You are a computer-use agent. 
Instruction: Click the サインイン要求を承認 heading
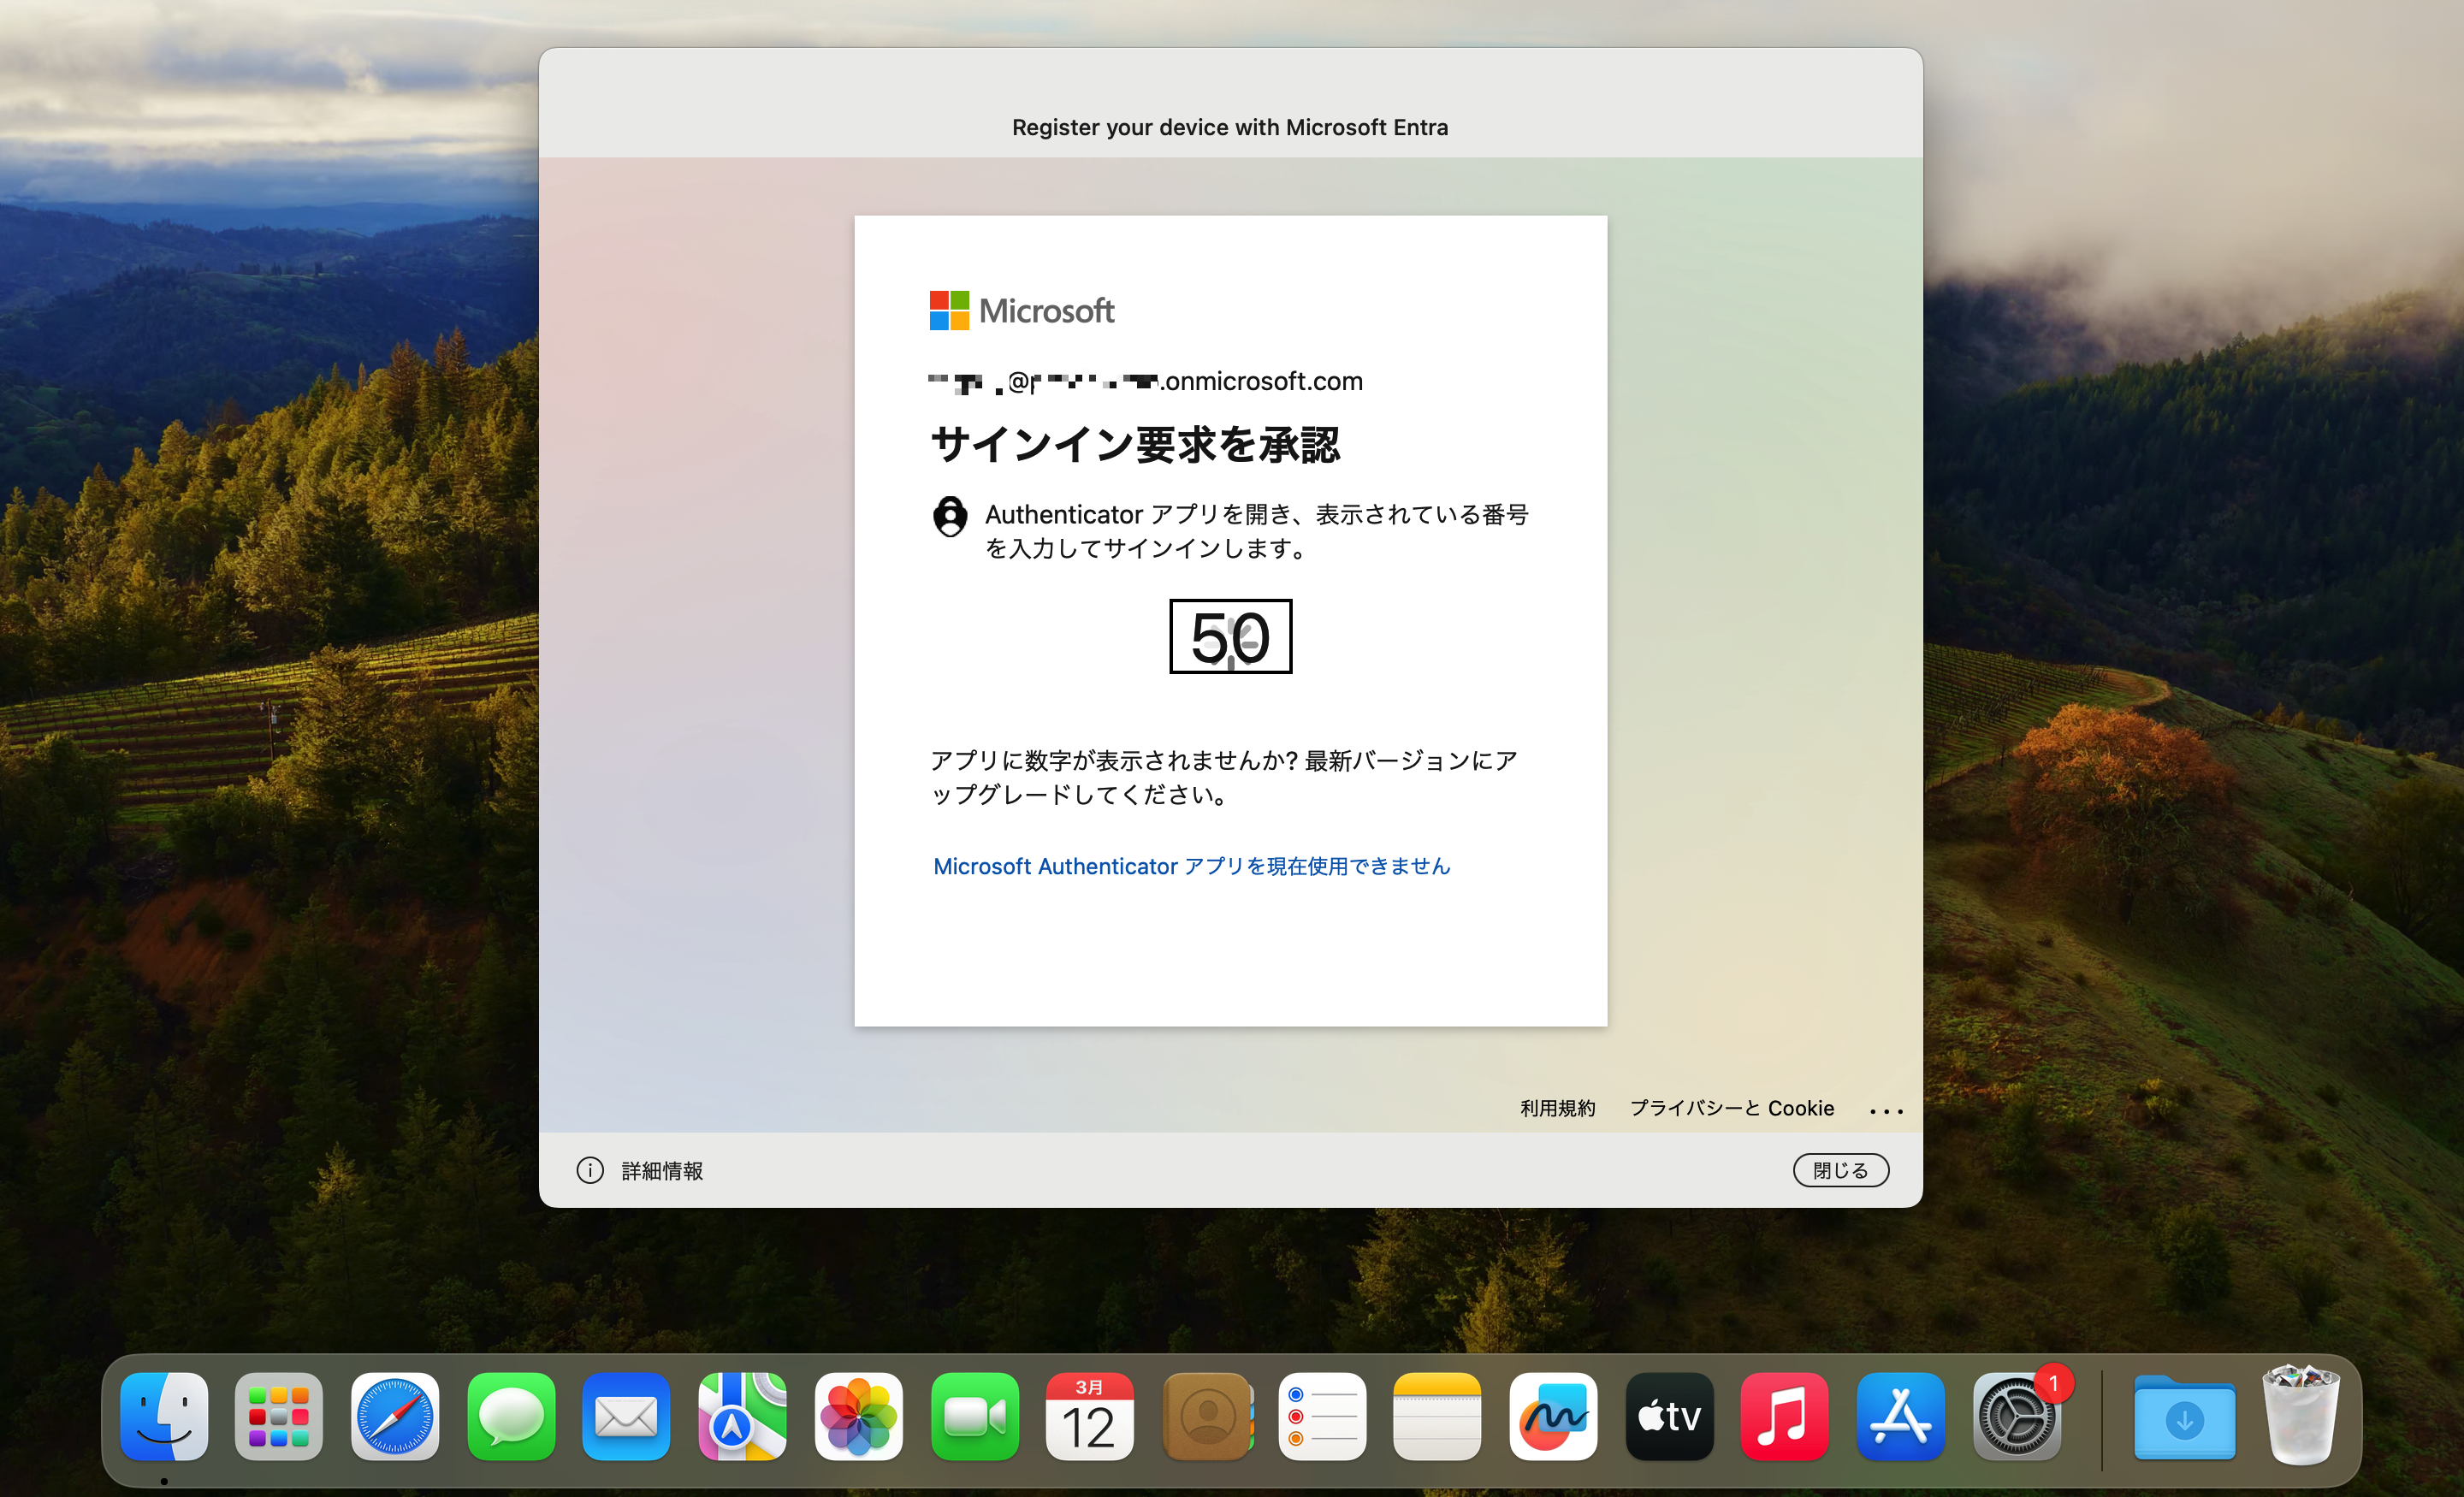click(x=1135, y=444)
